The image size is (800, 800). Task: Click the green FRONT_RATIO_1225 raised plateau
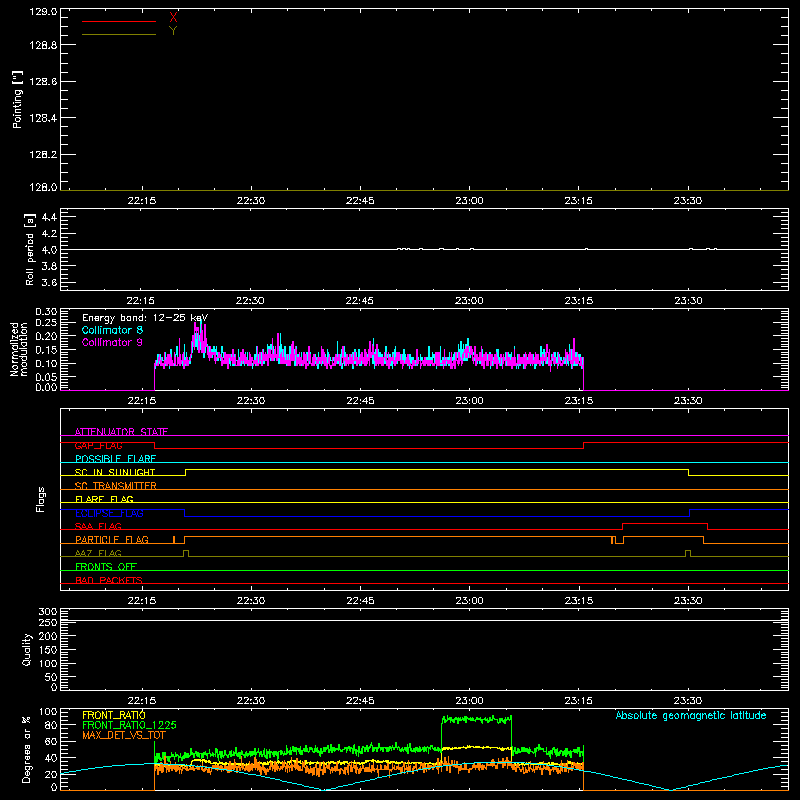pos(476,719)
